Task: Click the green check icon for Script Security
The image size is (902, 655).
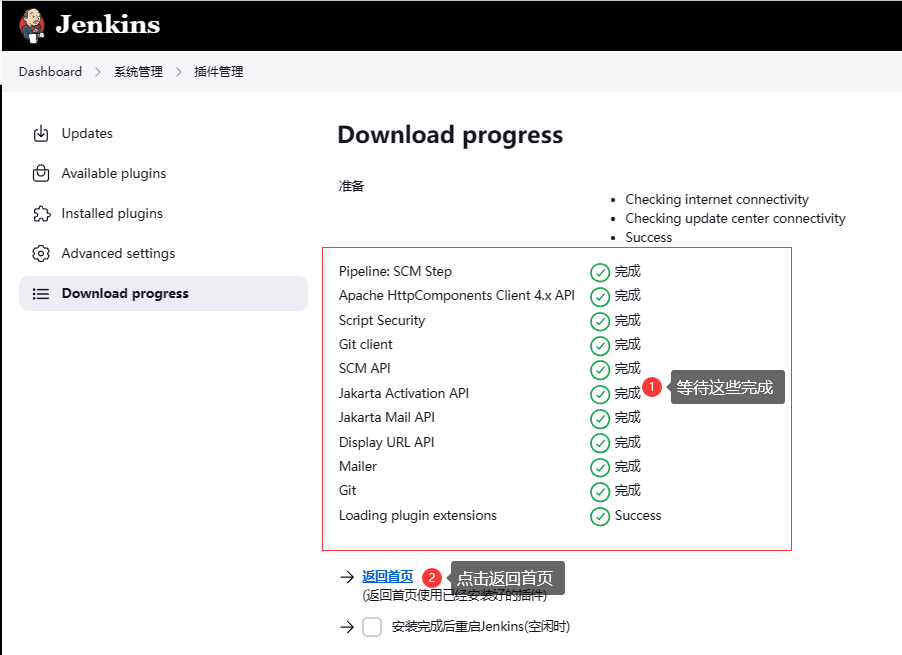Action: (600, 321)
